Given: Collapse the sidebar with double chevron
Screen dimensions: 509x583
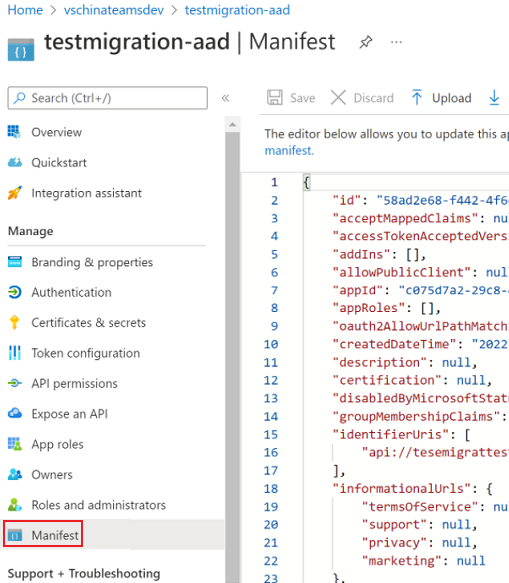Looking at the screenshot, I should (x=225, y=98).
